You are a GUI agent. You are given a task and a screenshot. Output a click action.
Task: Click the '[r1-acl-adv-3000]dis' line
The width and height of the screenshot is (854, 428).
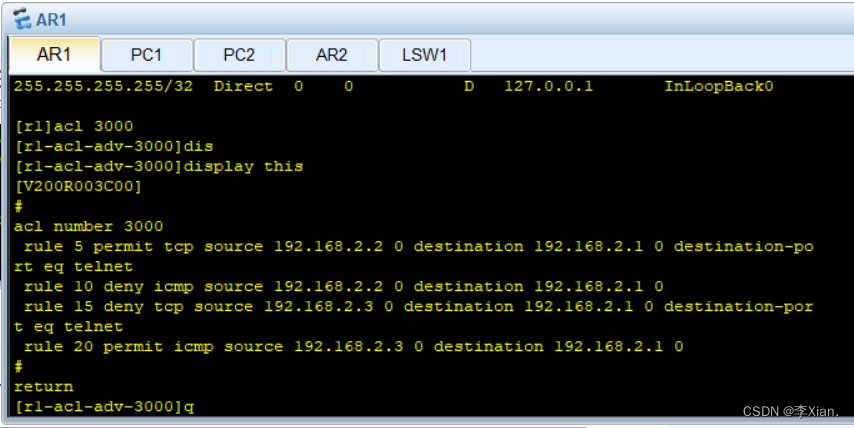[x=113, y=146]
